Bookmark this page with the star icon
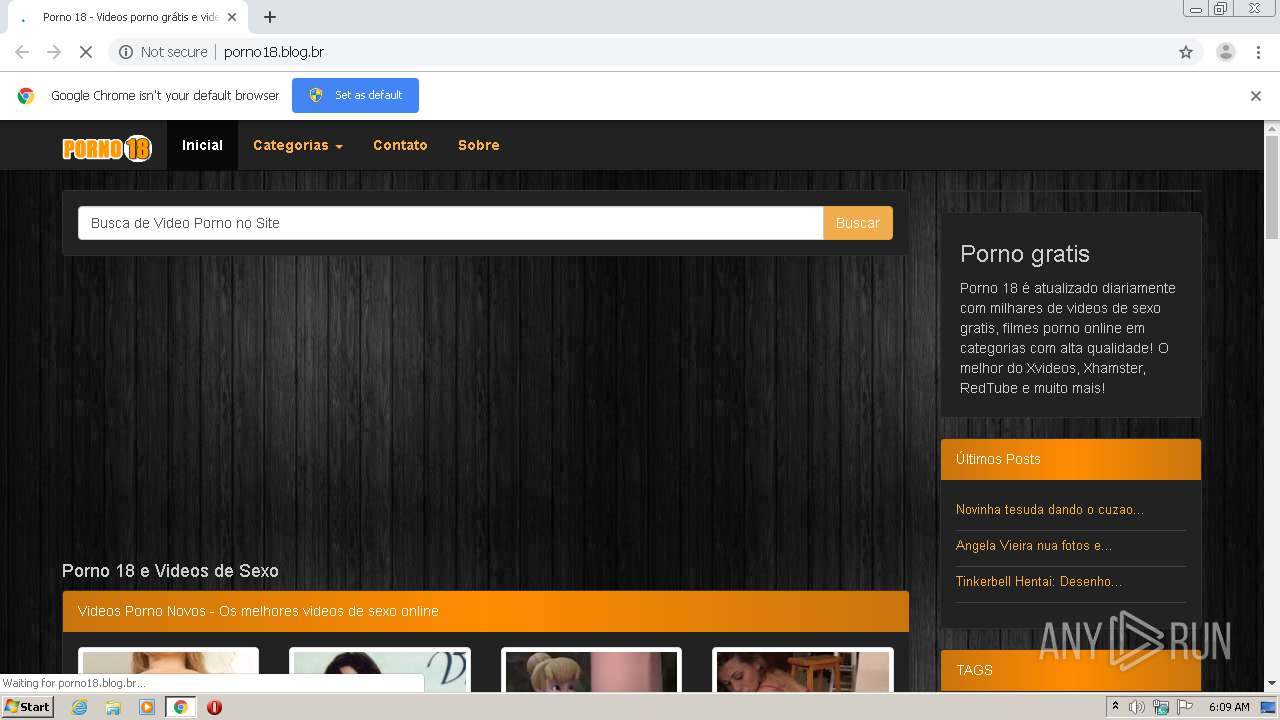This screenshot has height=720, width=1280. click(1186, 52)
